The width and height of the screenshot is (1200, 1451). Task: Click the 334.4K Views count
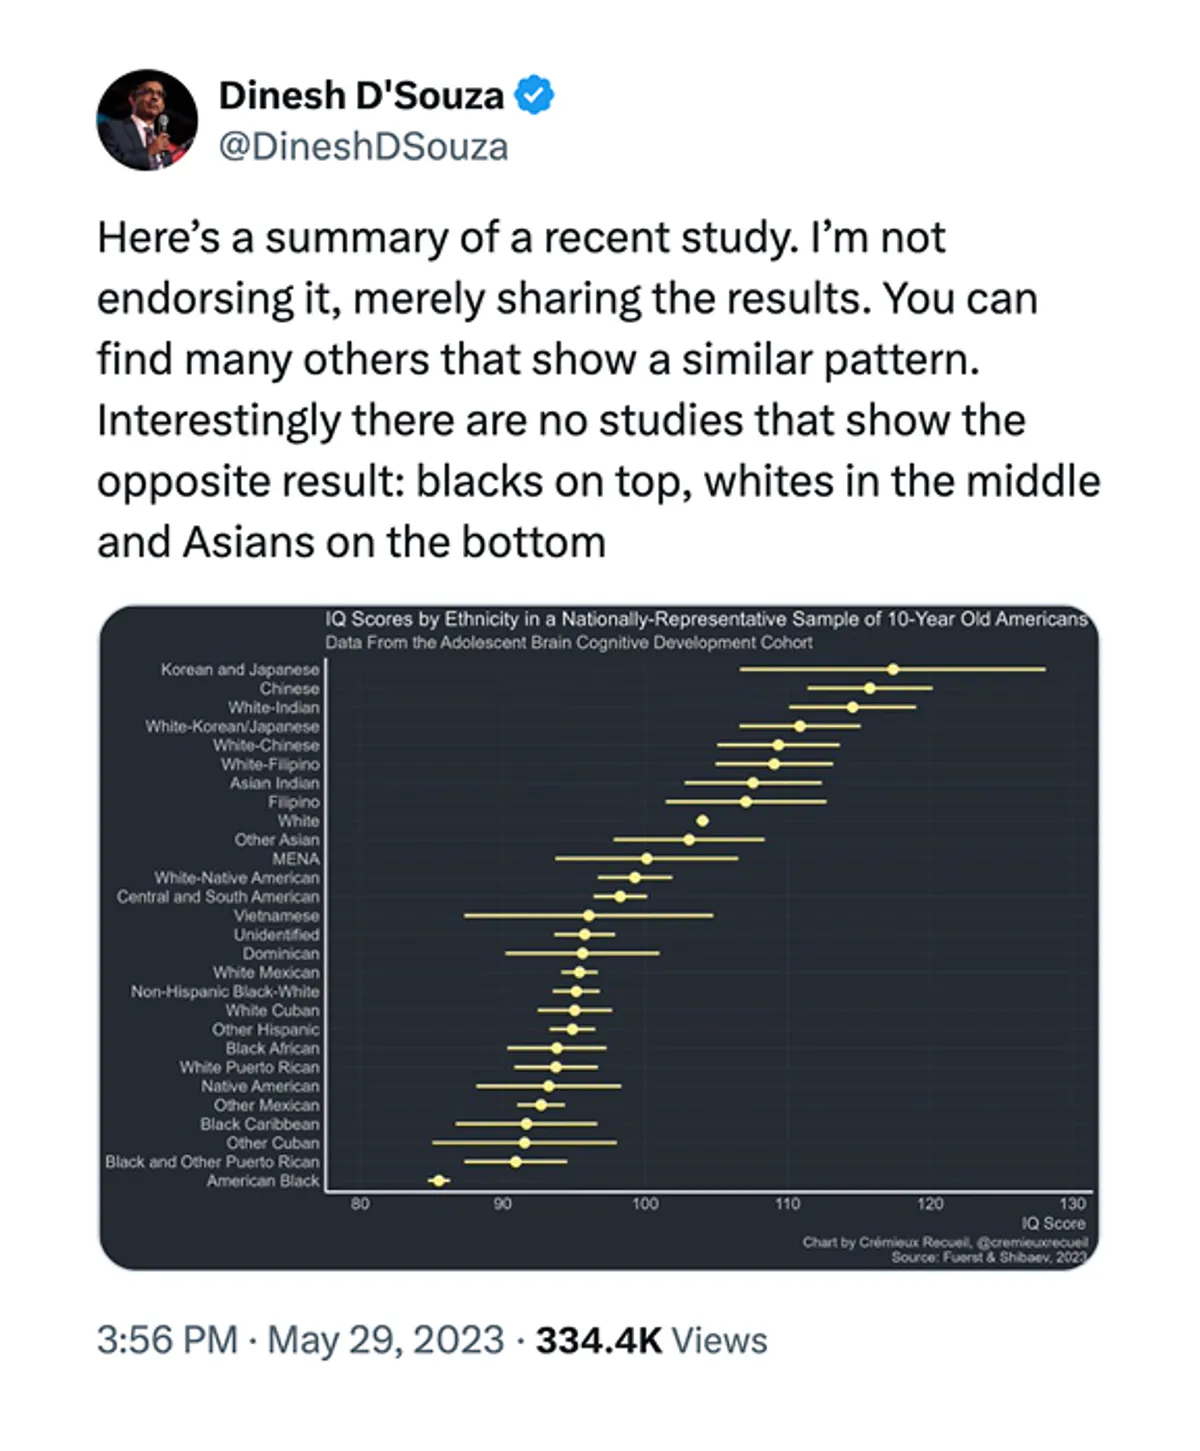tap(652, 1340)
